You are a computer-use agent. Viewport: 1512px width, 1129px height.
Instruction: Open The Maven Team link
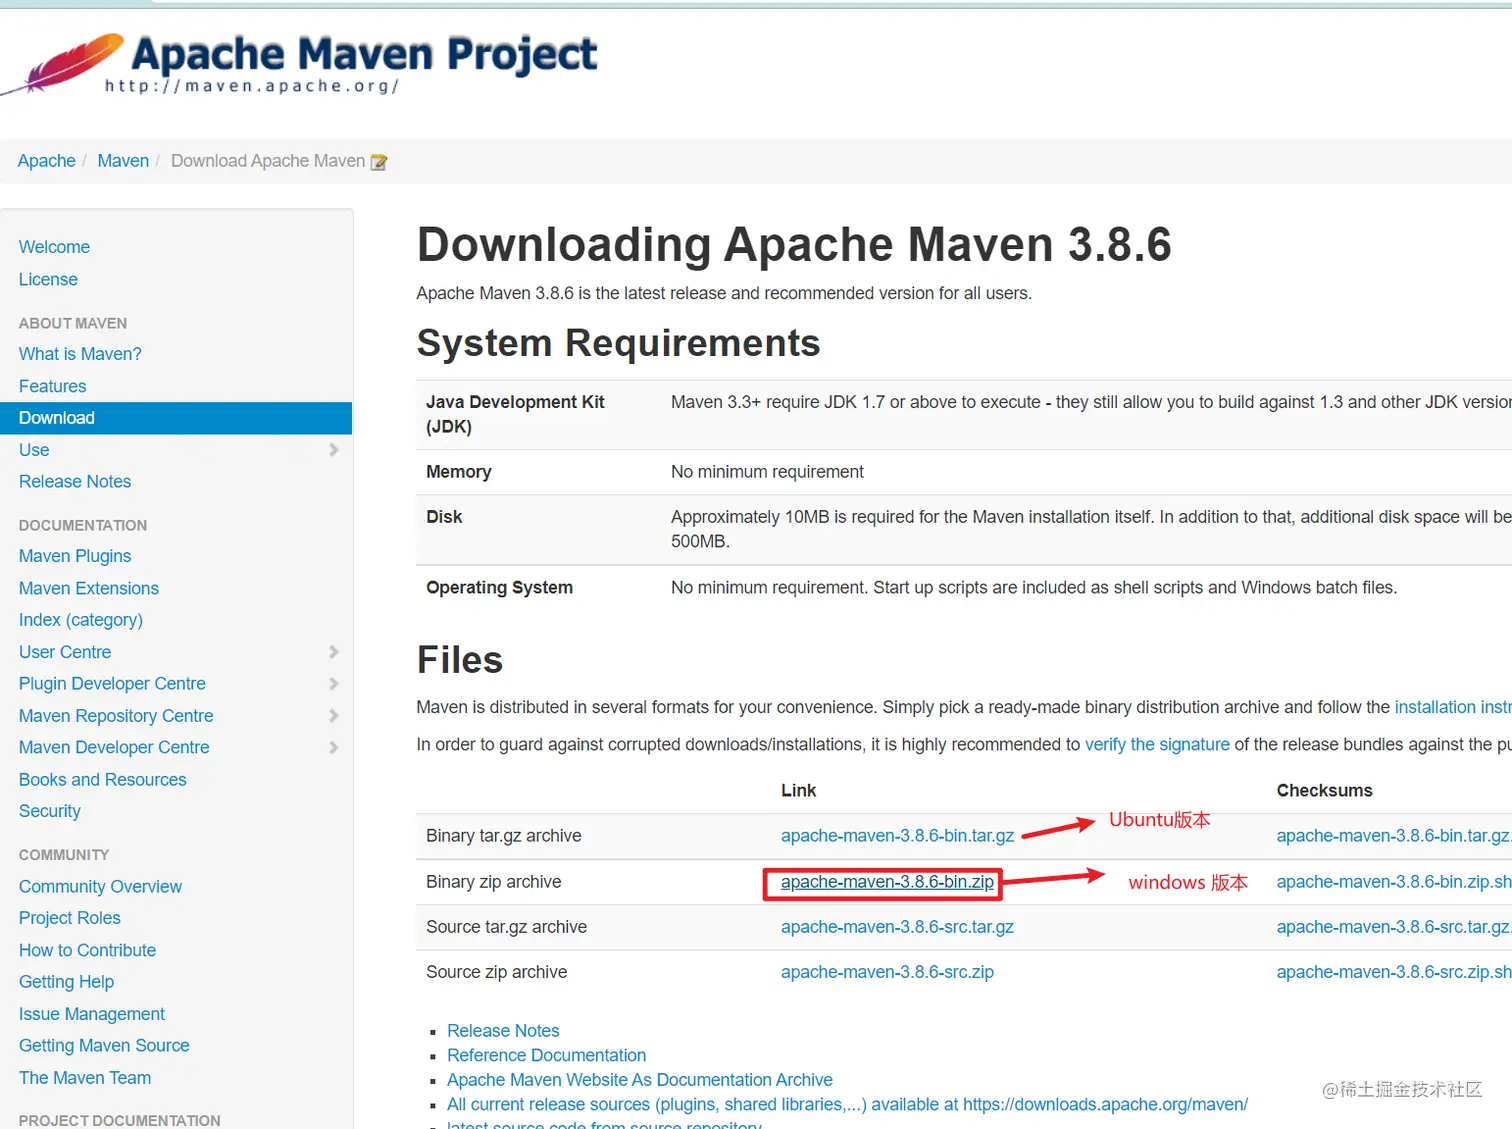[85, 1078]
